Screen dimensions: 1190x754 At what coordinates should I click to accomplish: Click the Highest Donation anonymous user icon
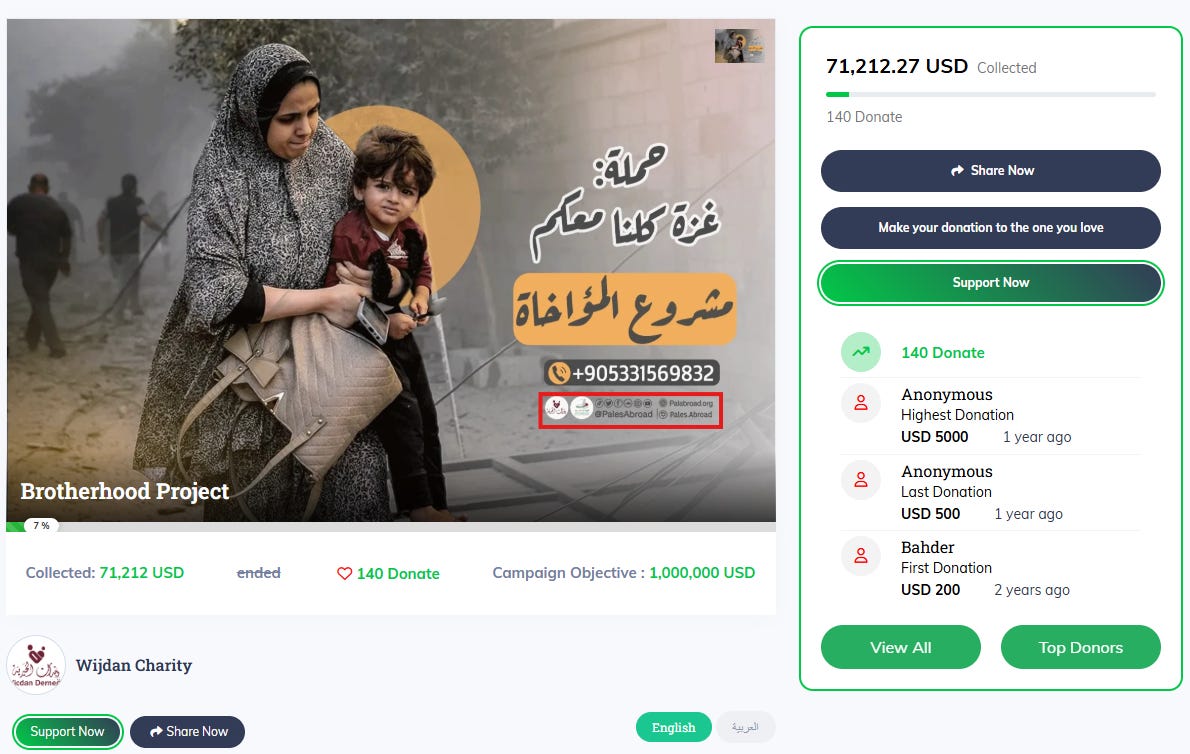pyautogui.click(x=861, y=403)
